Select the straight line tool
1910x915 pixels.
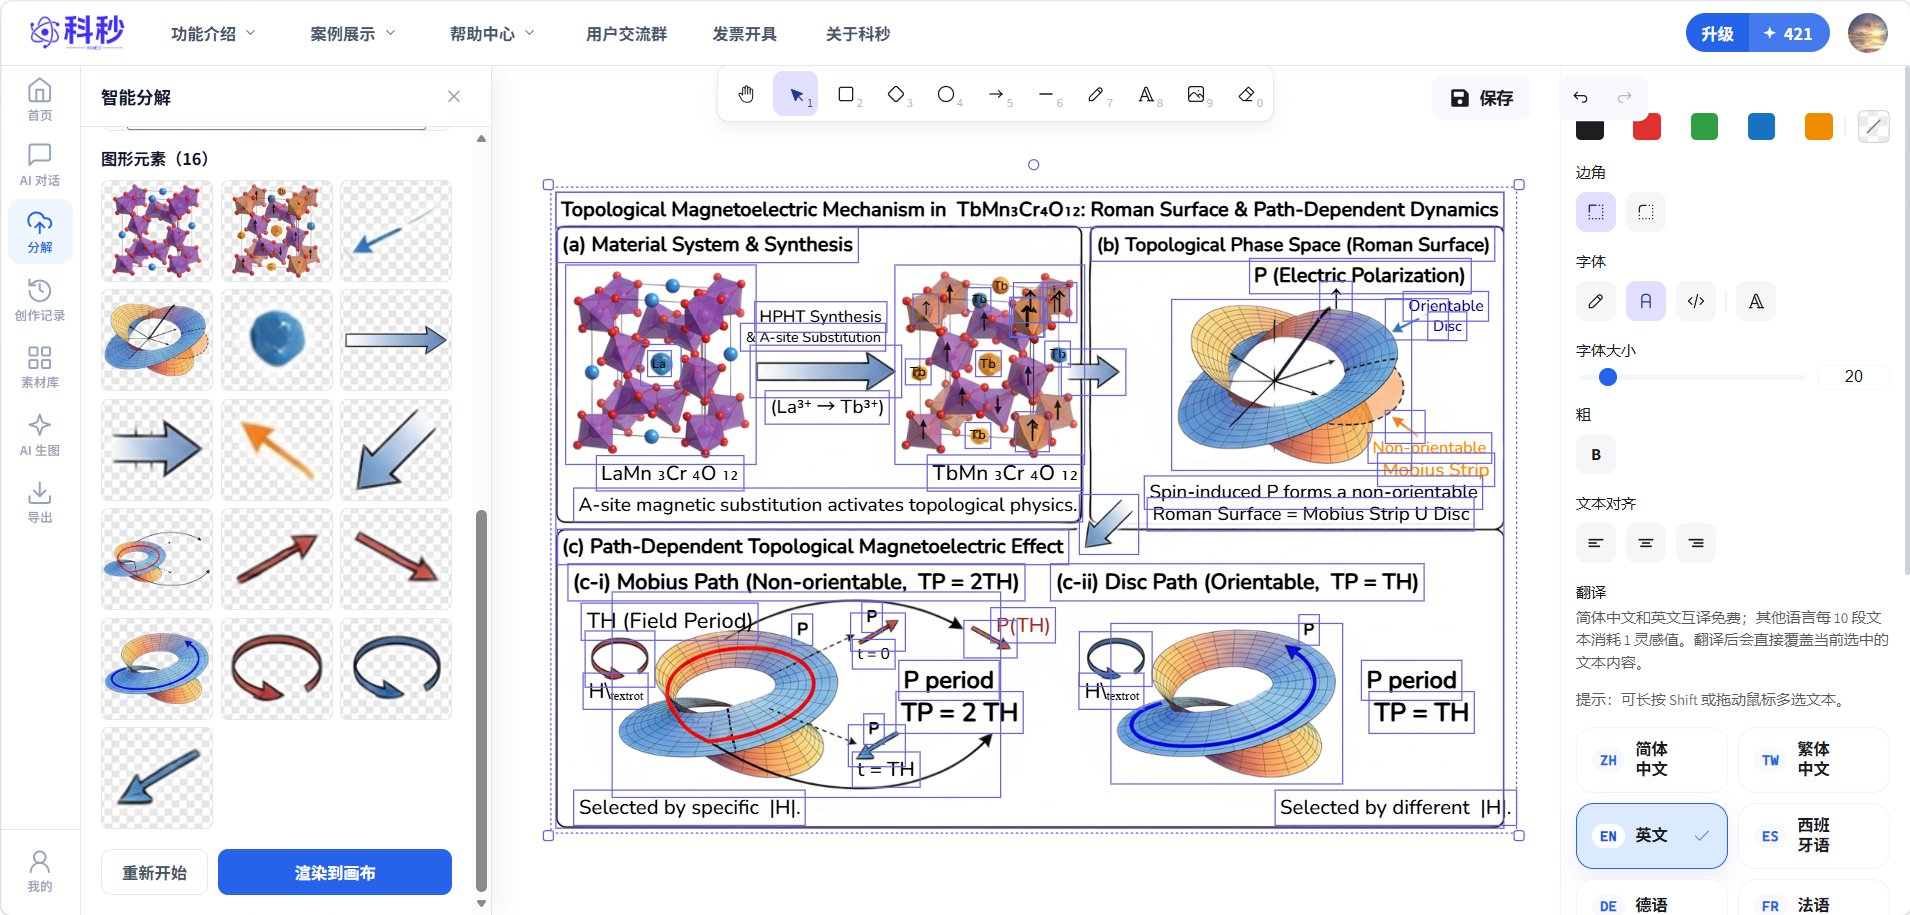(1046, 95)
